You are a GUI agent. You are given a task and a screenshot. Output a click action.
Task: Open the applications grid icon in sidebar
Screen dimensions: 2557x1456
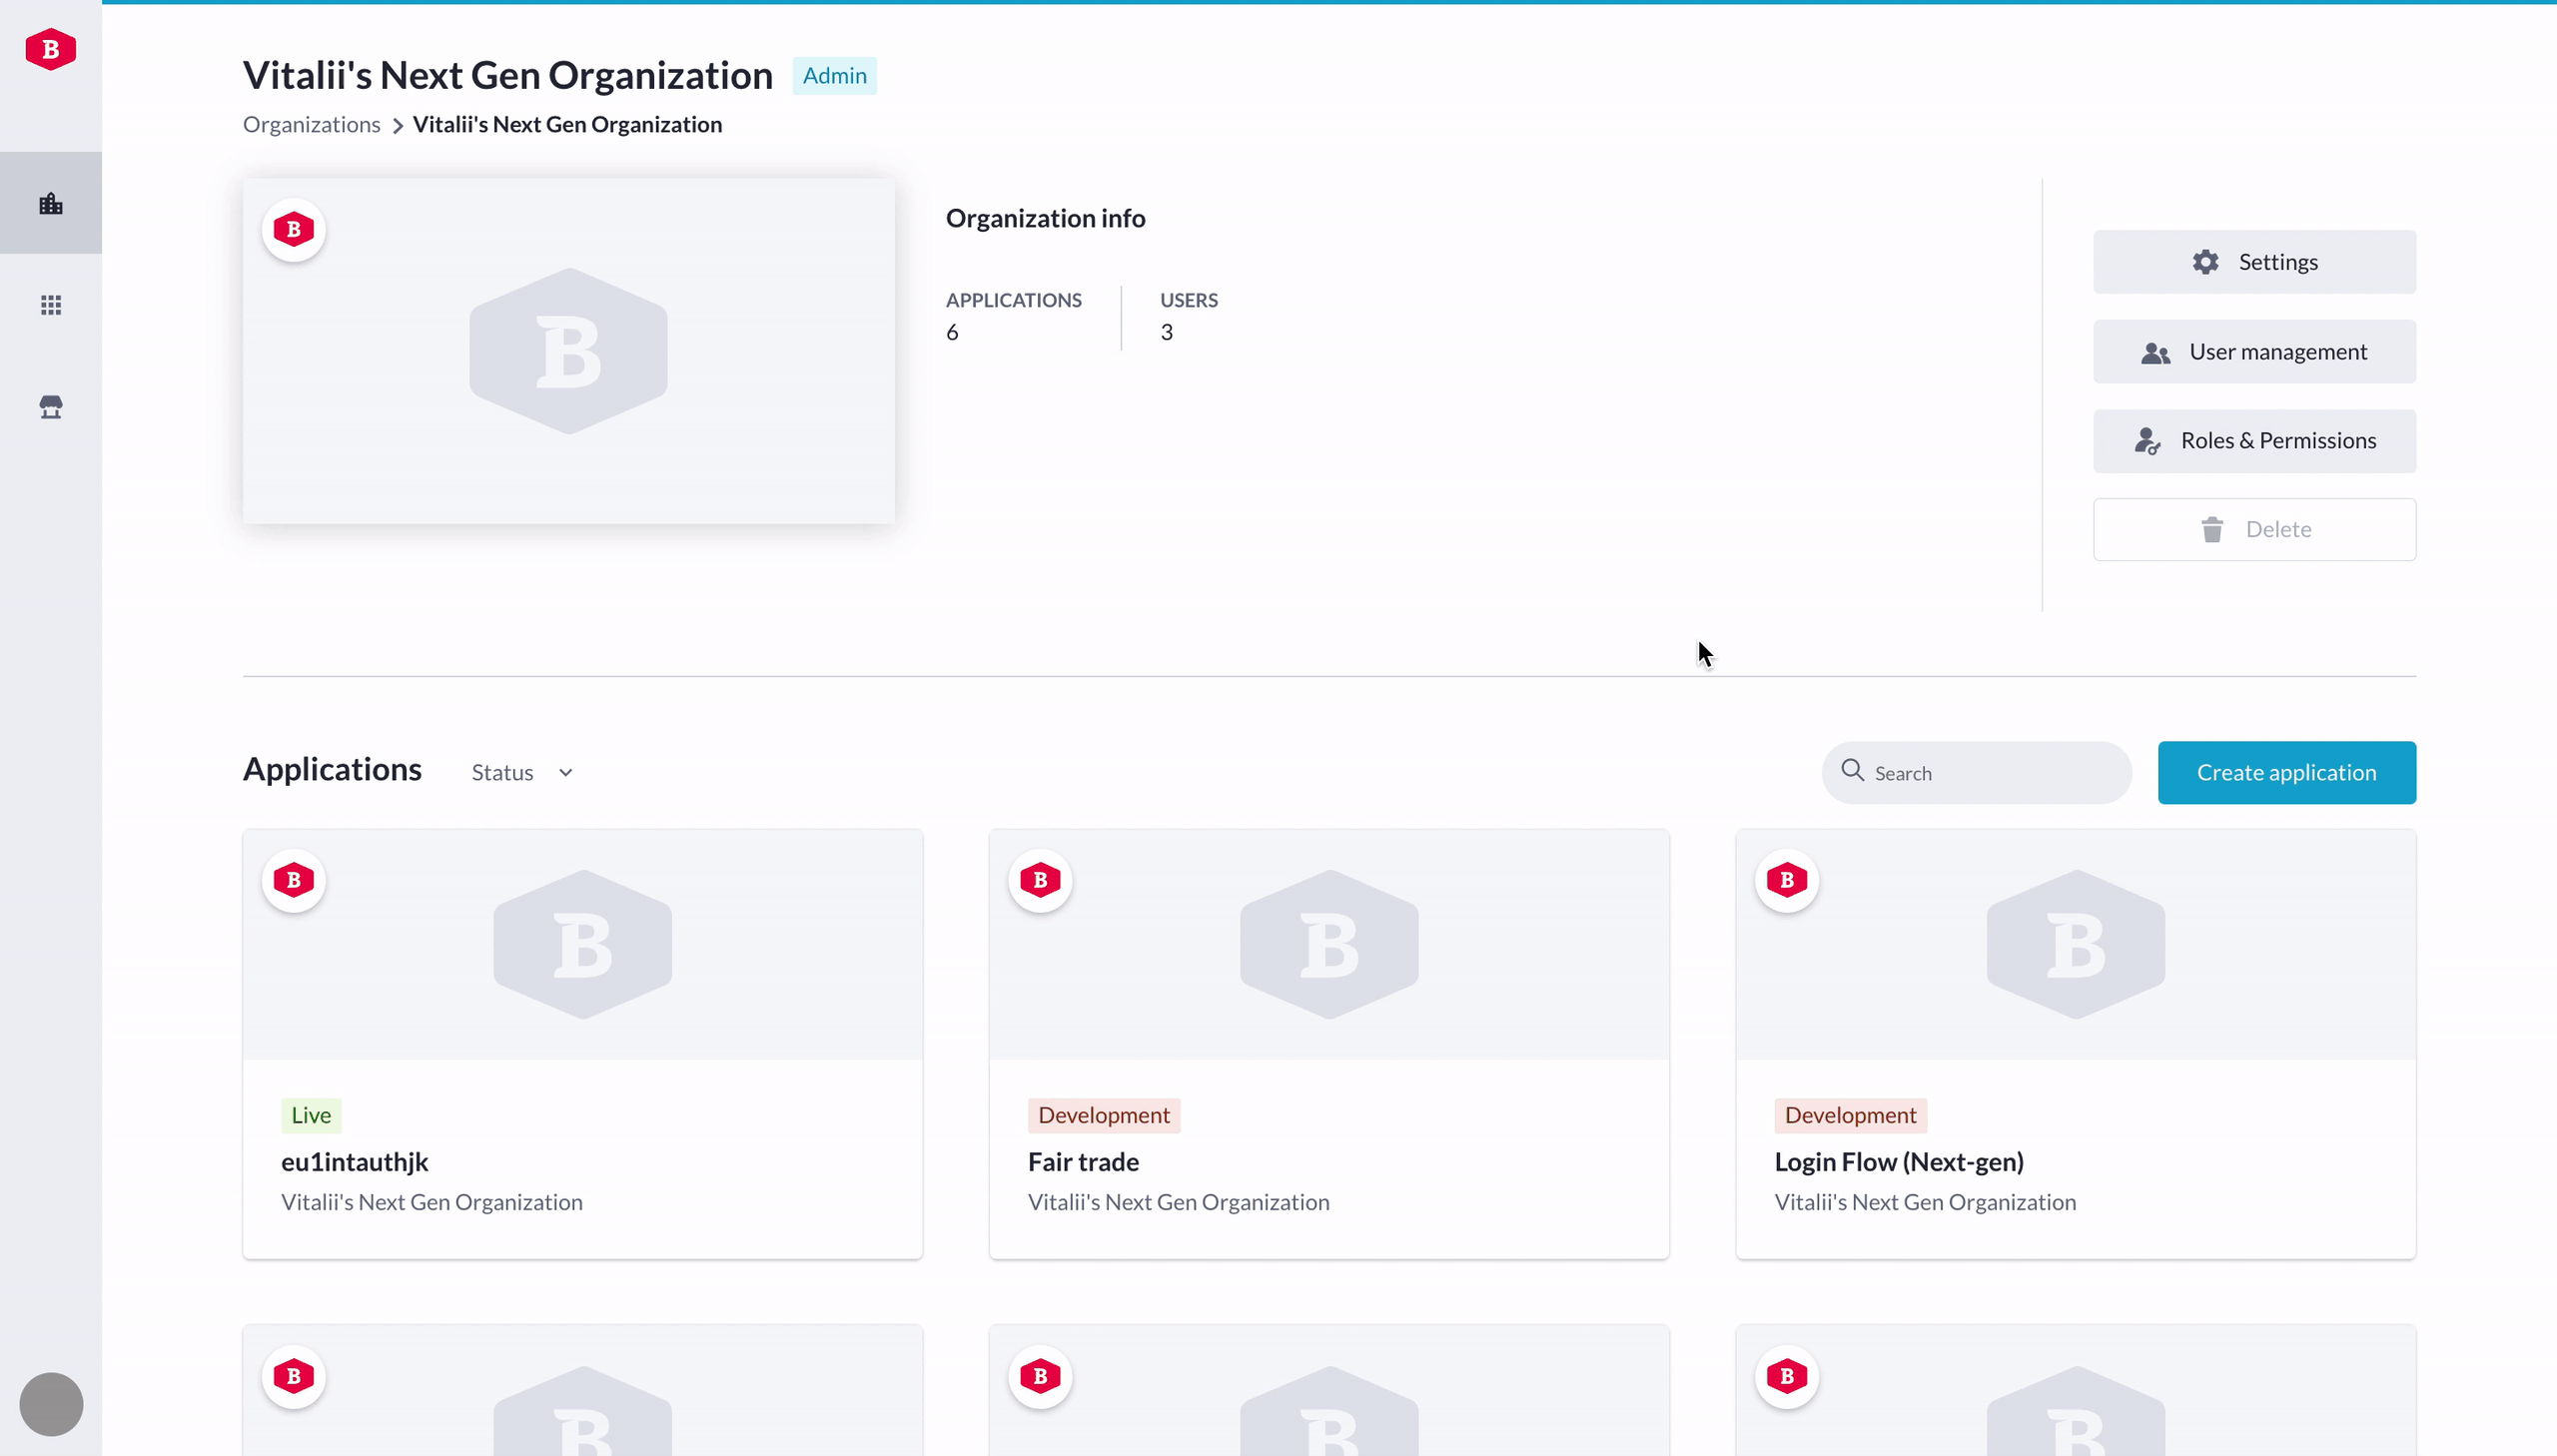tap(51, 305)
